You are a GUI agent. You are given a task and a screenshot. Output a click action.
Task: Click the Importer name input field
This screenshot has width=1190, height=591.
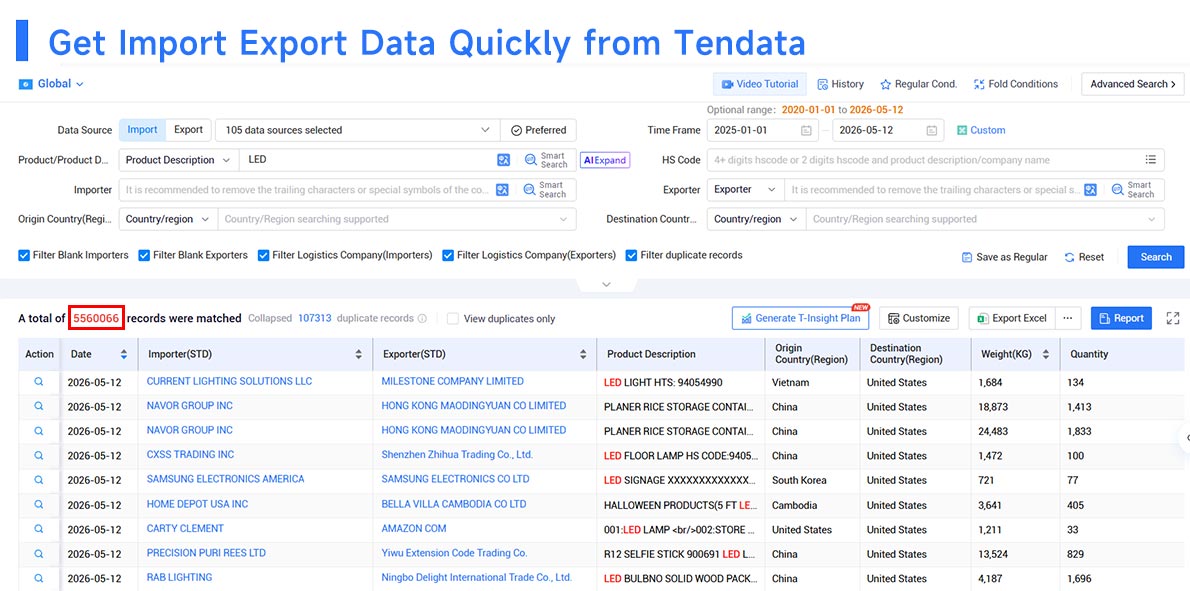point(305,190)
